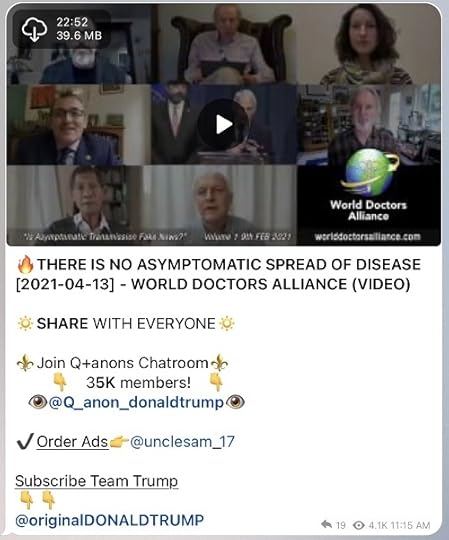Screen dimensions: 449x540
Task: Click the fire emoji before the headline
Action: click(25, 265)
